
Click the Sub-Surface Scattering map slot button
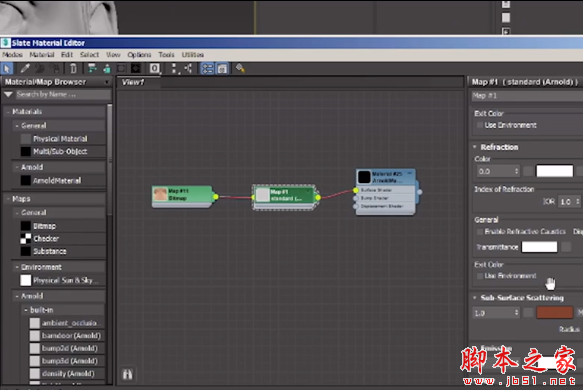(528, 313)
